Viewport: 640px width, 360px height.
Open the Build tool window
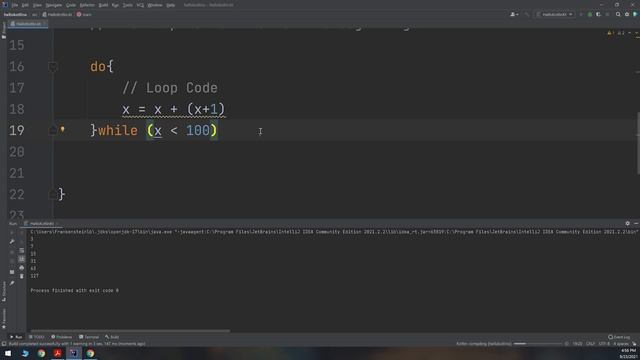(x=112, y=337)
